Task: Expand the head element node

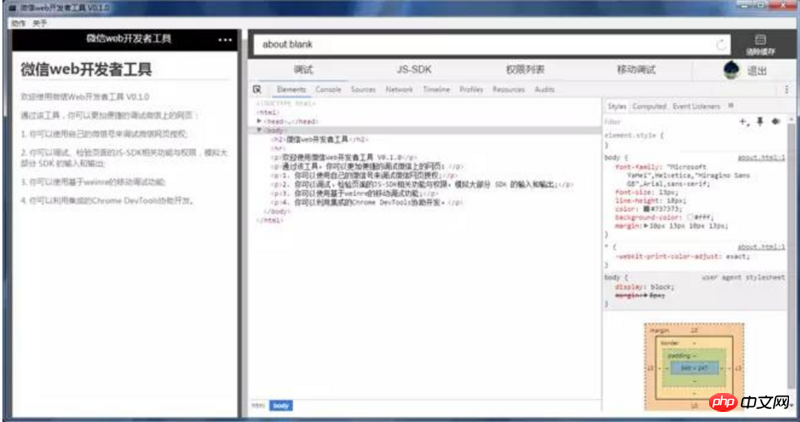Action: [x=259, y=121]
